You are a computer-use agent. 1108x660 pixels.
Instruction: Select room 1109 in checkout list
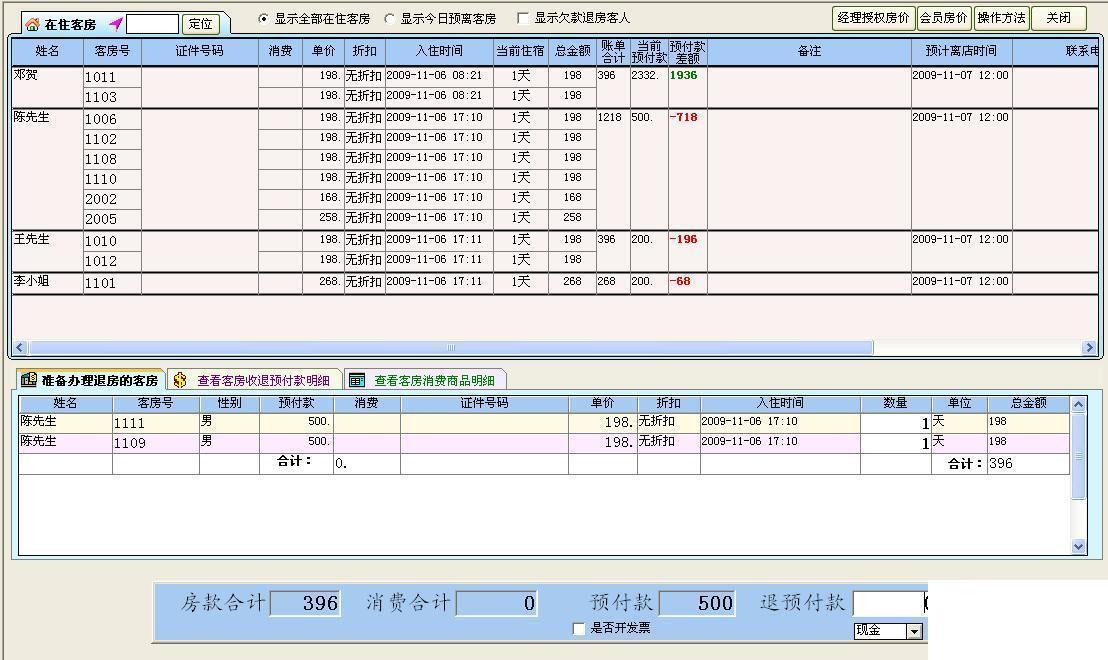click(155, 442)
